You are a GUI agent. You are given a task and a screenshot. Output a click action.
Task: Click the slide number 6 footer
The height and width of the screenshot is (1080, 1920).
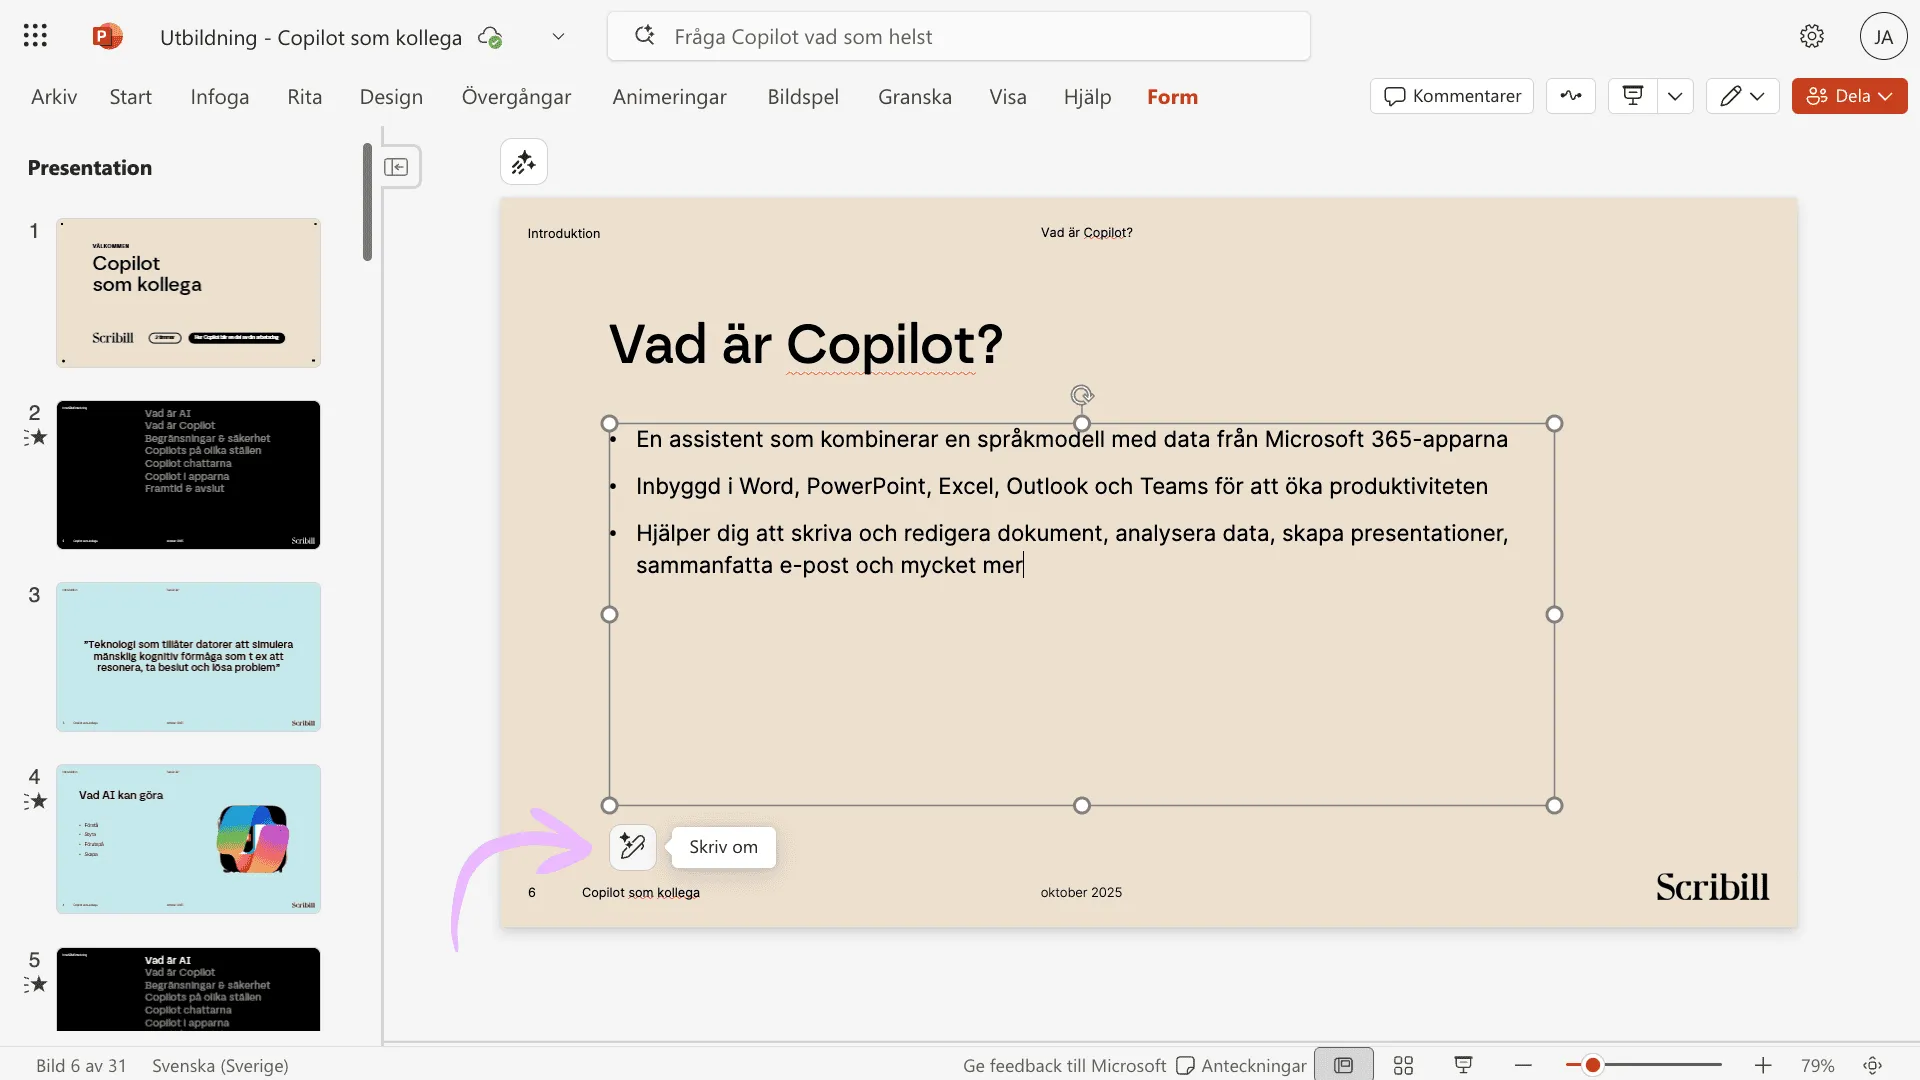[x=532, y=892]
